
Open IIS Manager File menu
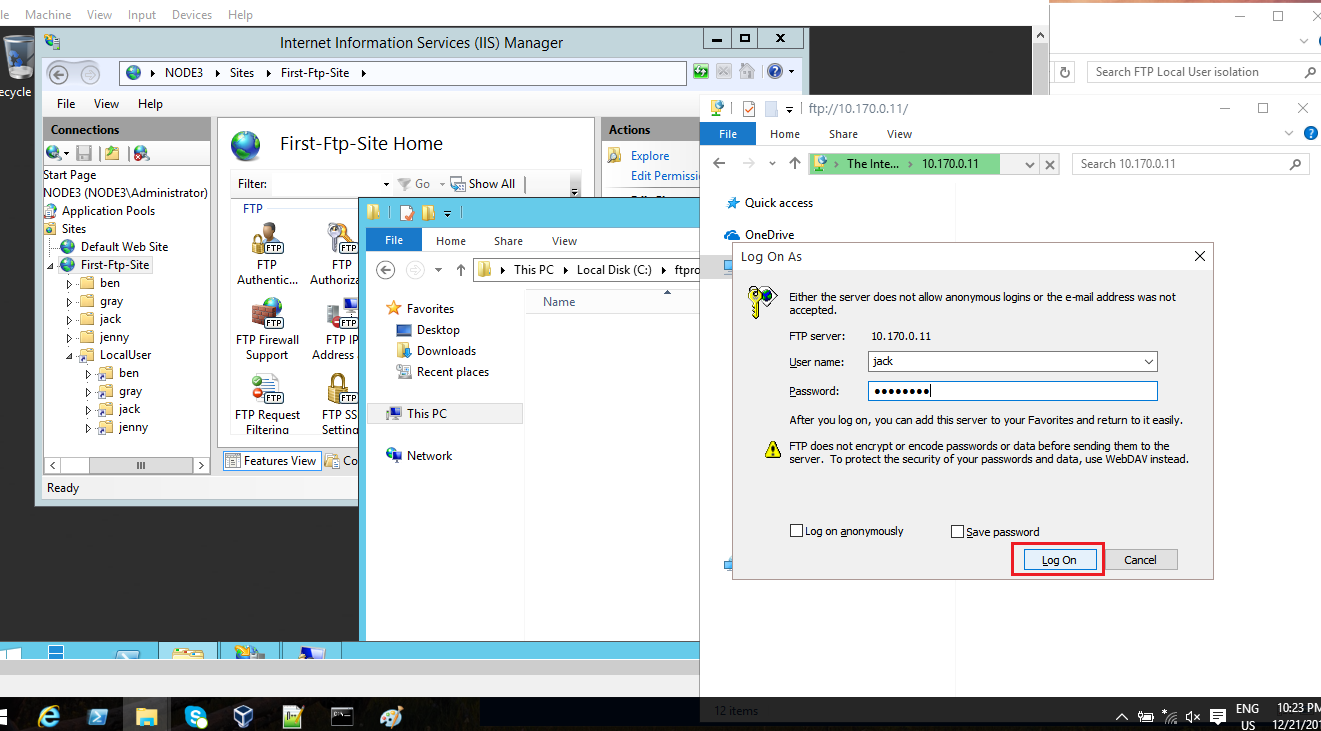(66, 104)
